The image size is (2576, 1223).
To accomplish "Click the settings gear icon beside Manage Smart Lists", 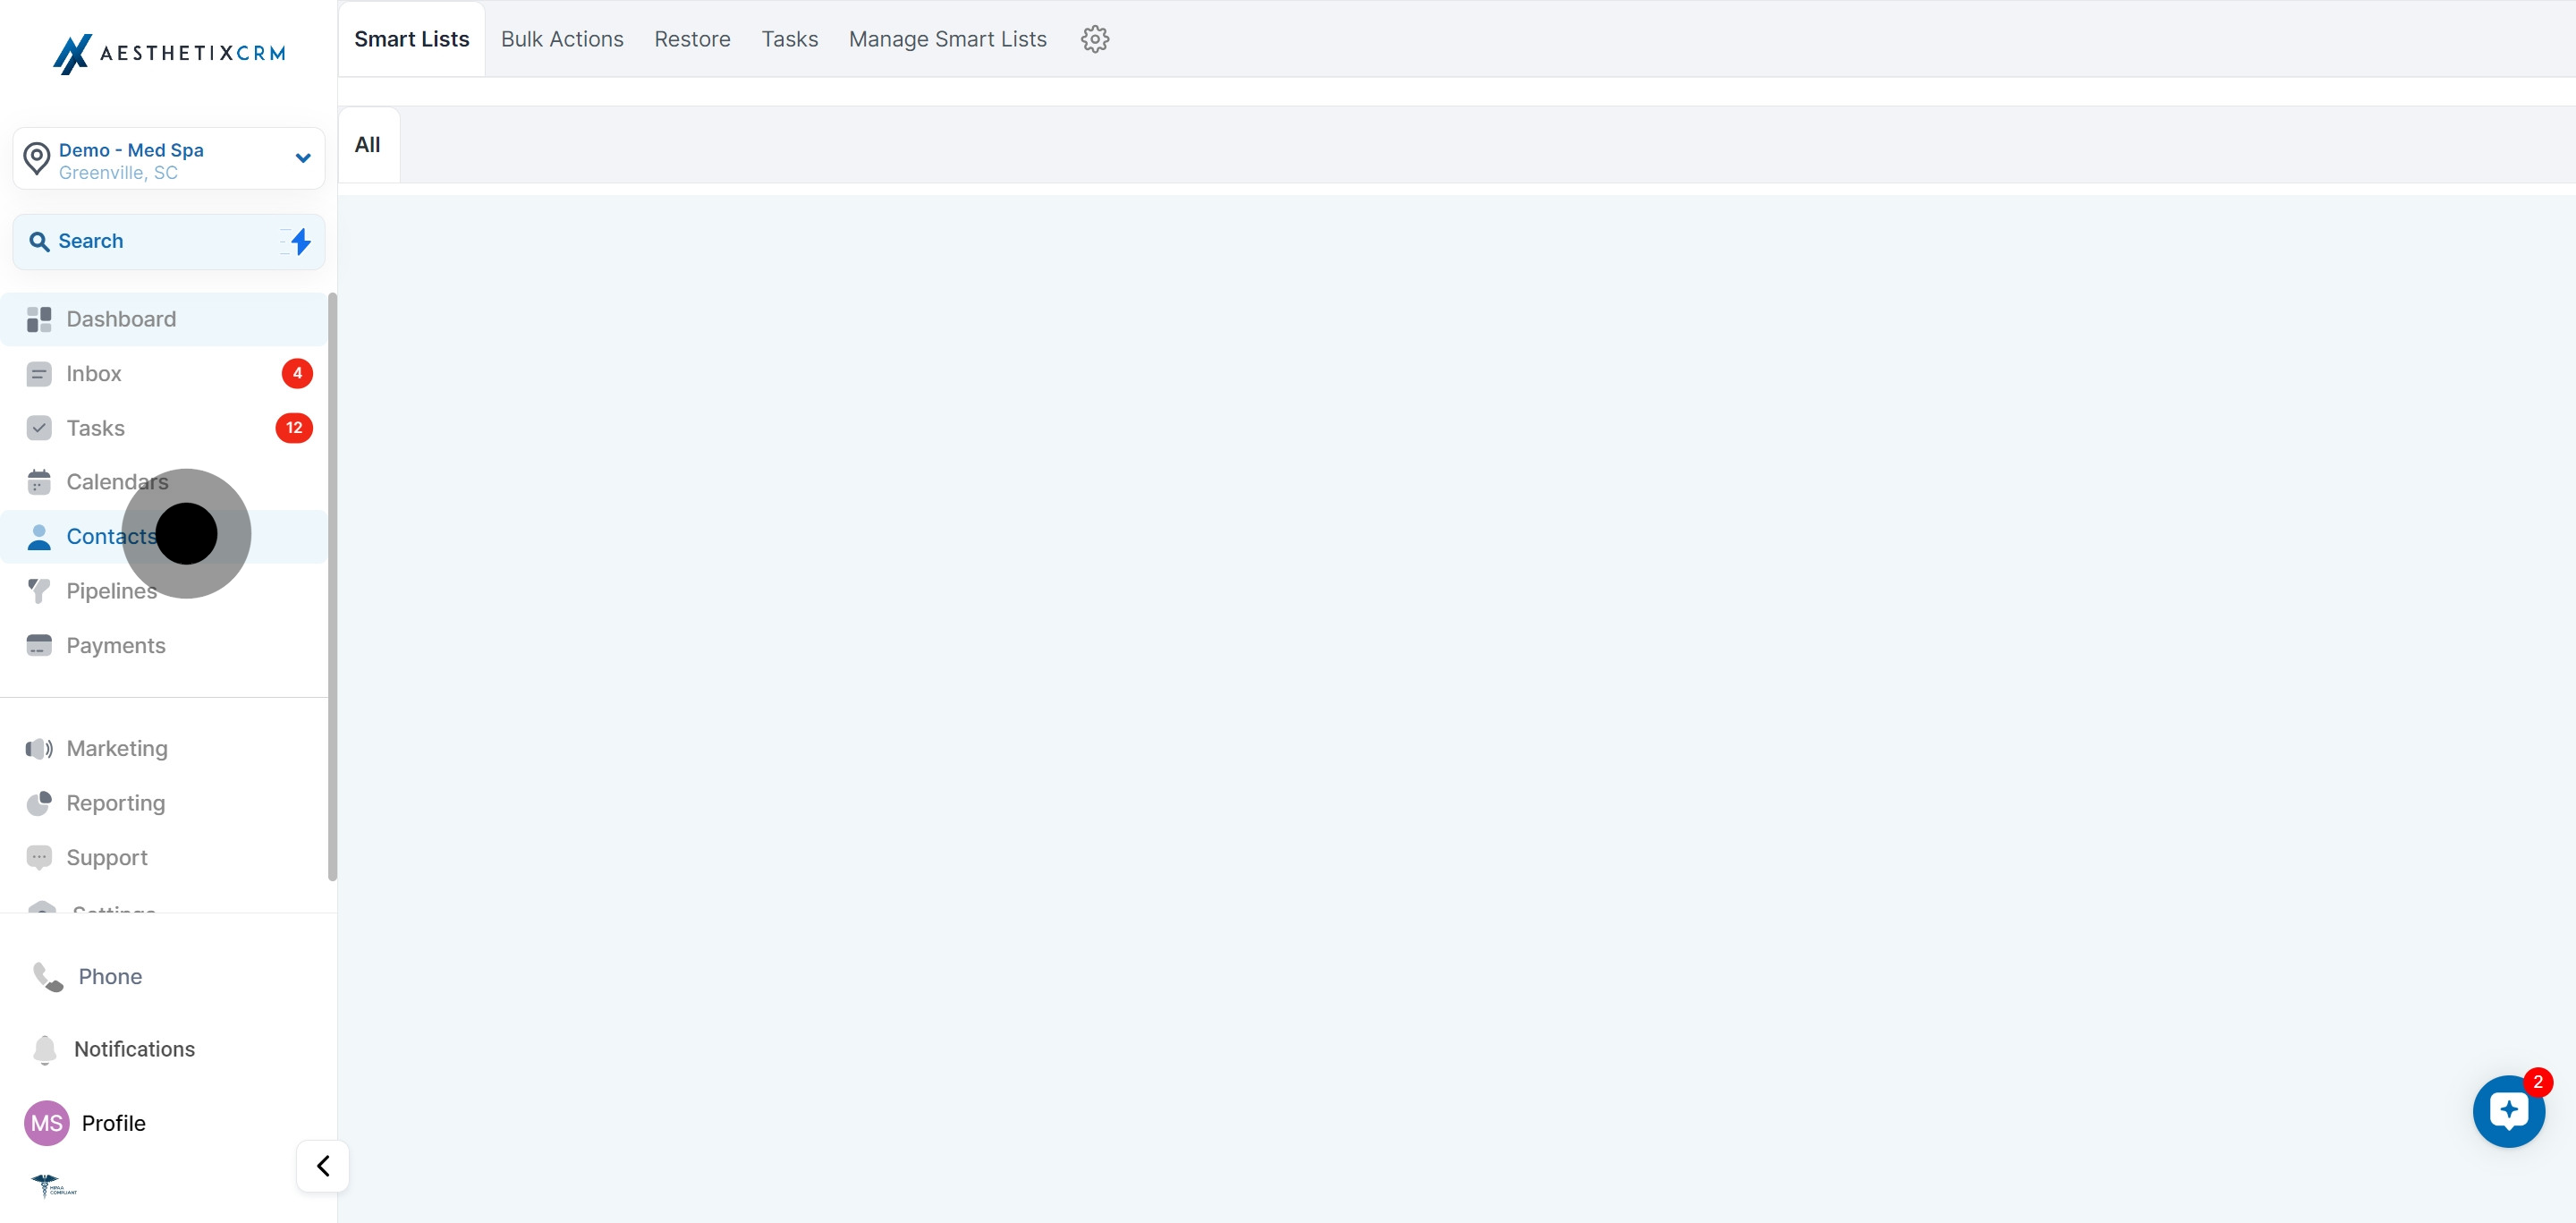I will click(x=1094, y=39).
